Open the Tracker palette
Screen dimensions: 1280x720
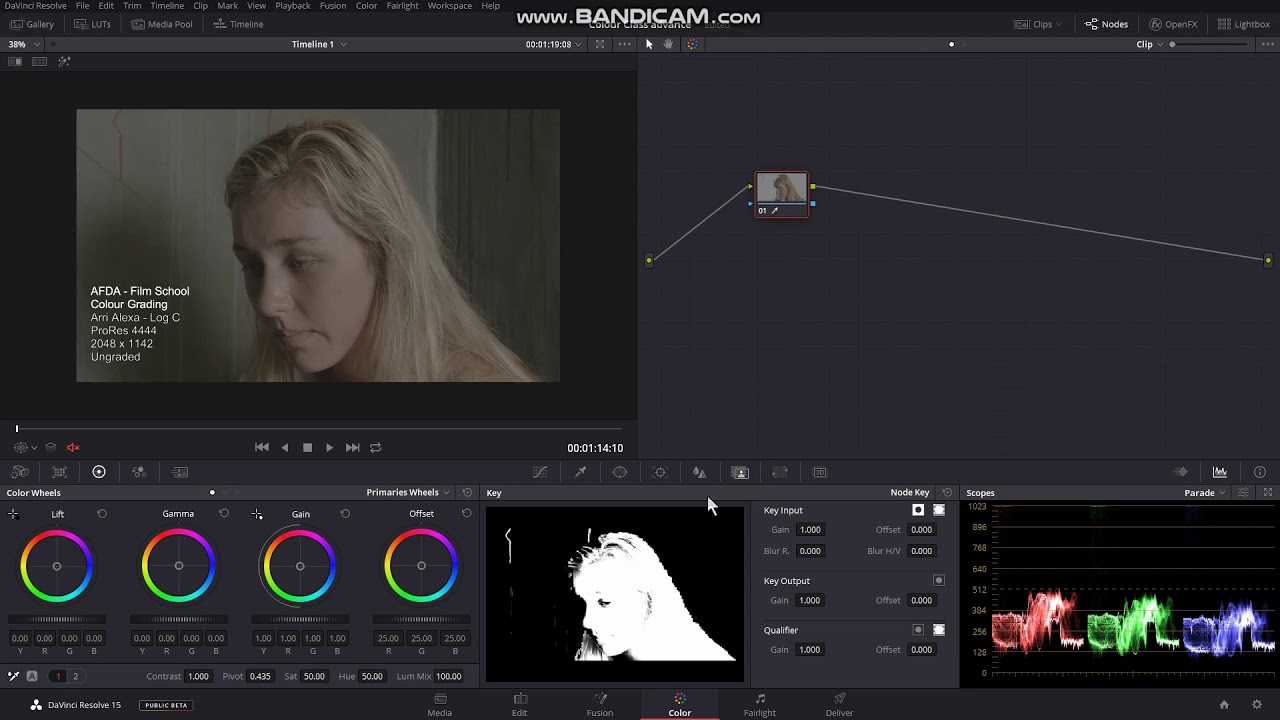(x=660, y=472)
